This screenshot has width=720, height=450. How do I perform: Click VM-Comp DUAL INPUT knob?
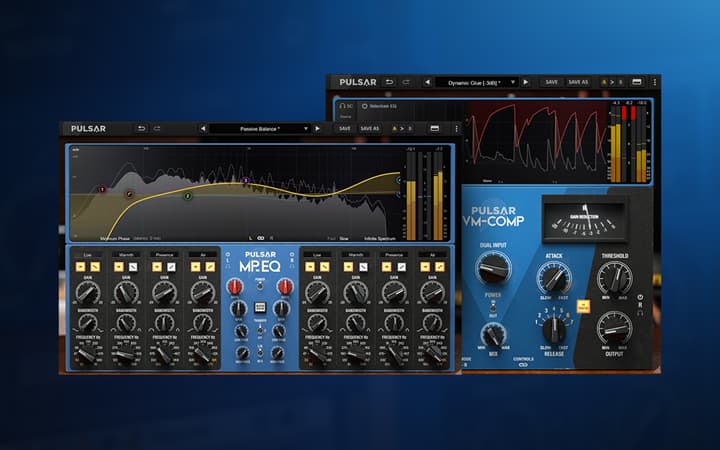[493, 268]
